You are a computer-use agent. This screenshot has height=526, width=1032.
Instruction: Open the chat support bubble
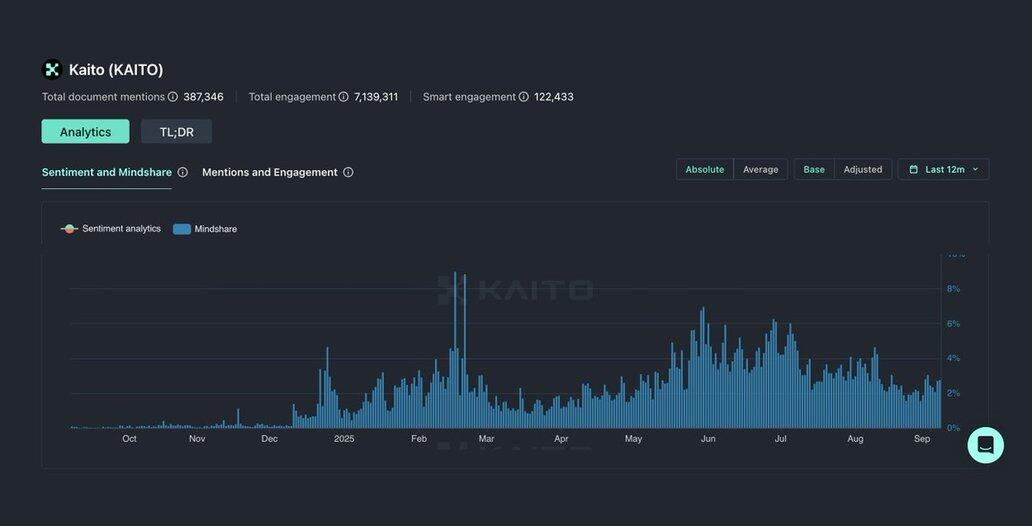tap(985, 445)
